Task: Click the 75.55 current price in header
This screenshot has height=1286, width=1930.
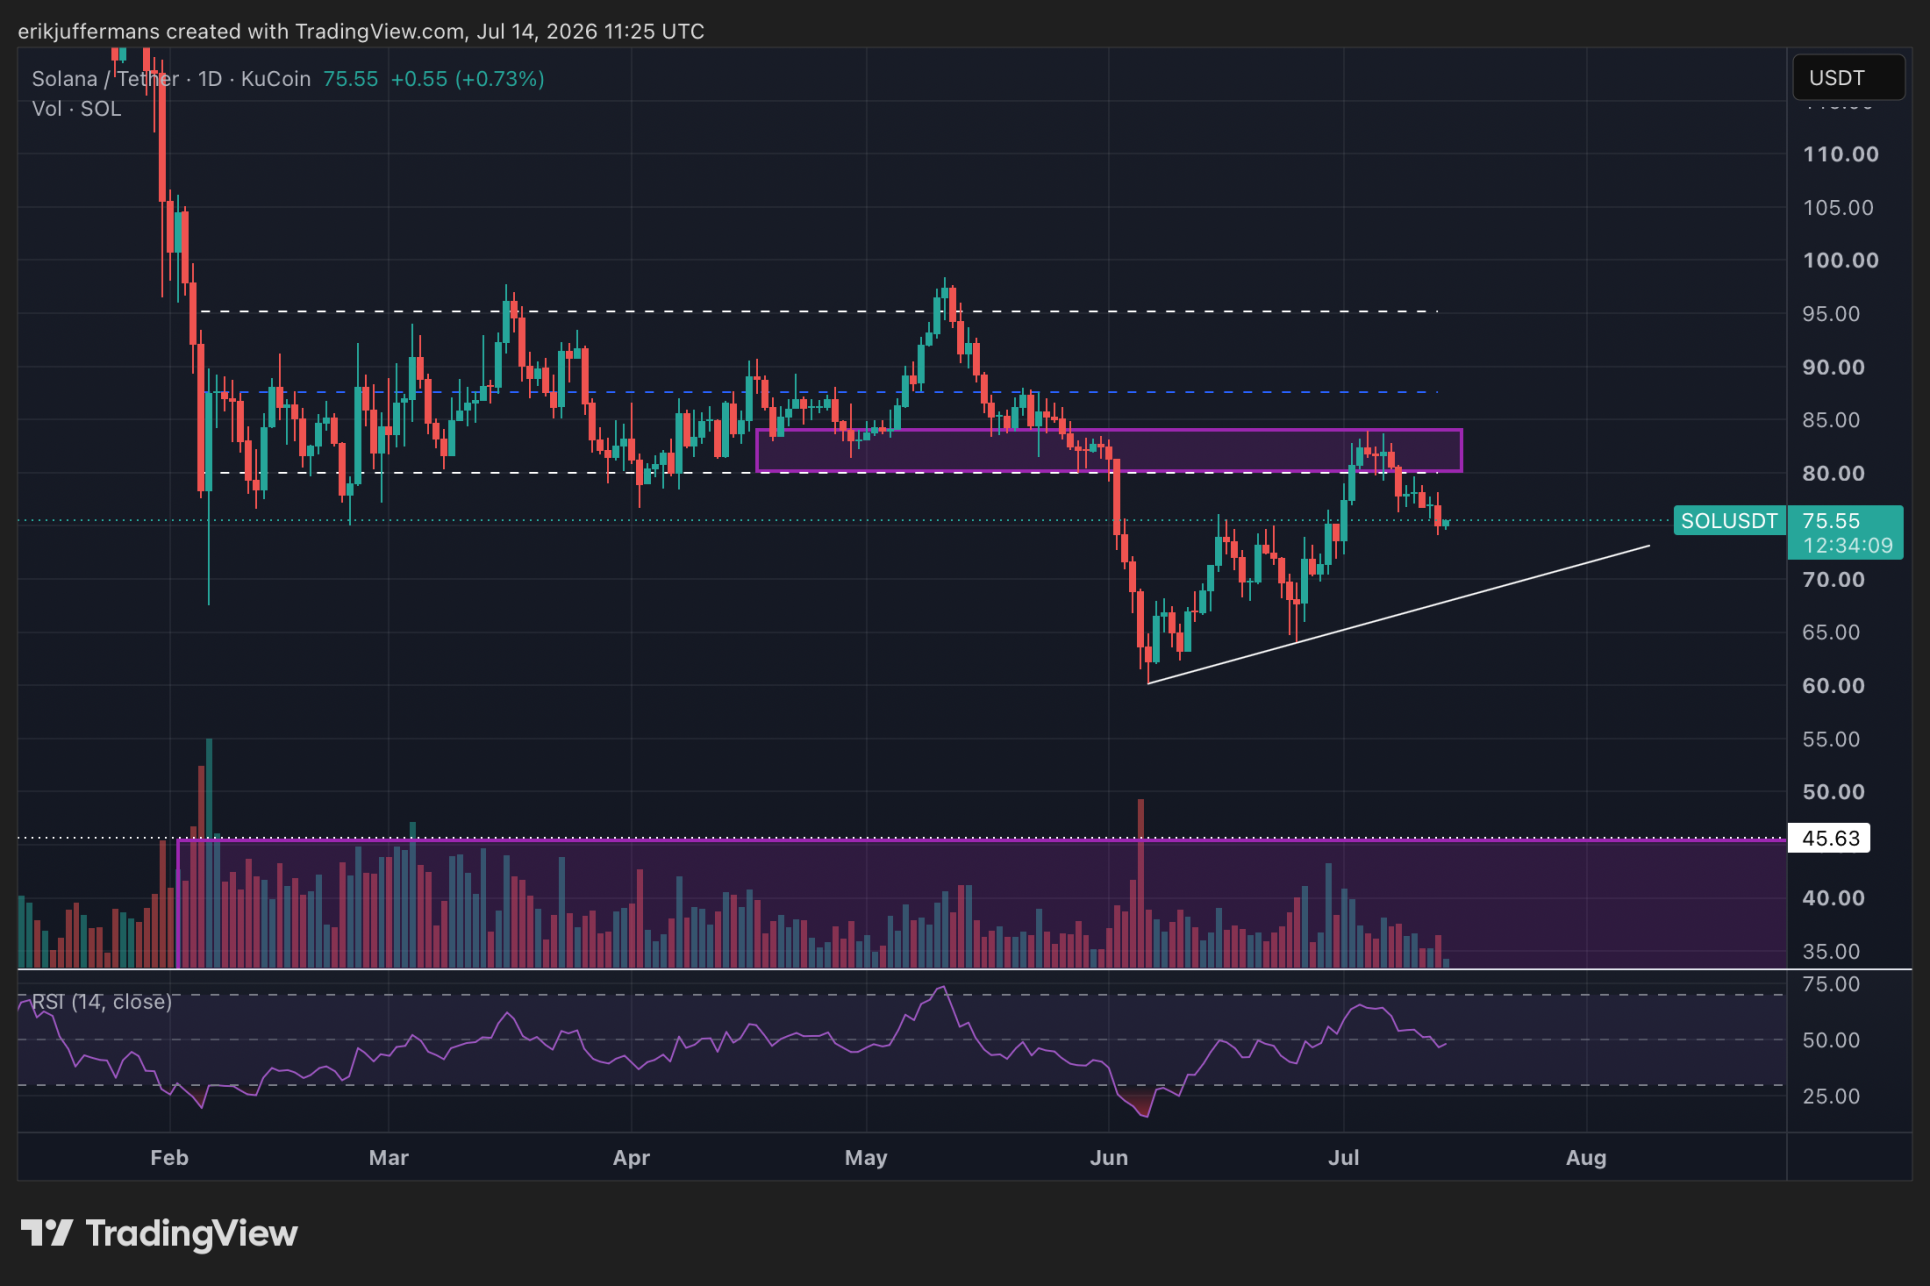Action: coord(350,79)
